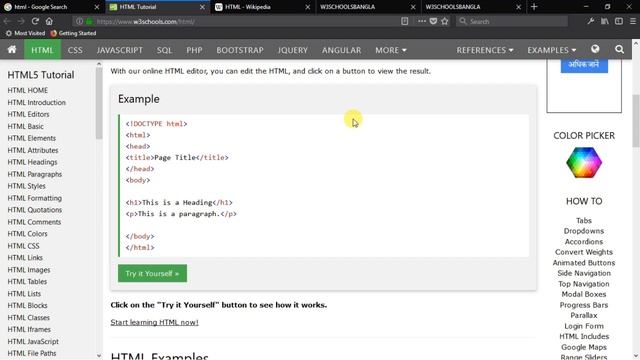Bookmark this page with the star icon
The image size is (640, 360).
(x=445, y=21)
